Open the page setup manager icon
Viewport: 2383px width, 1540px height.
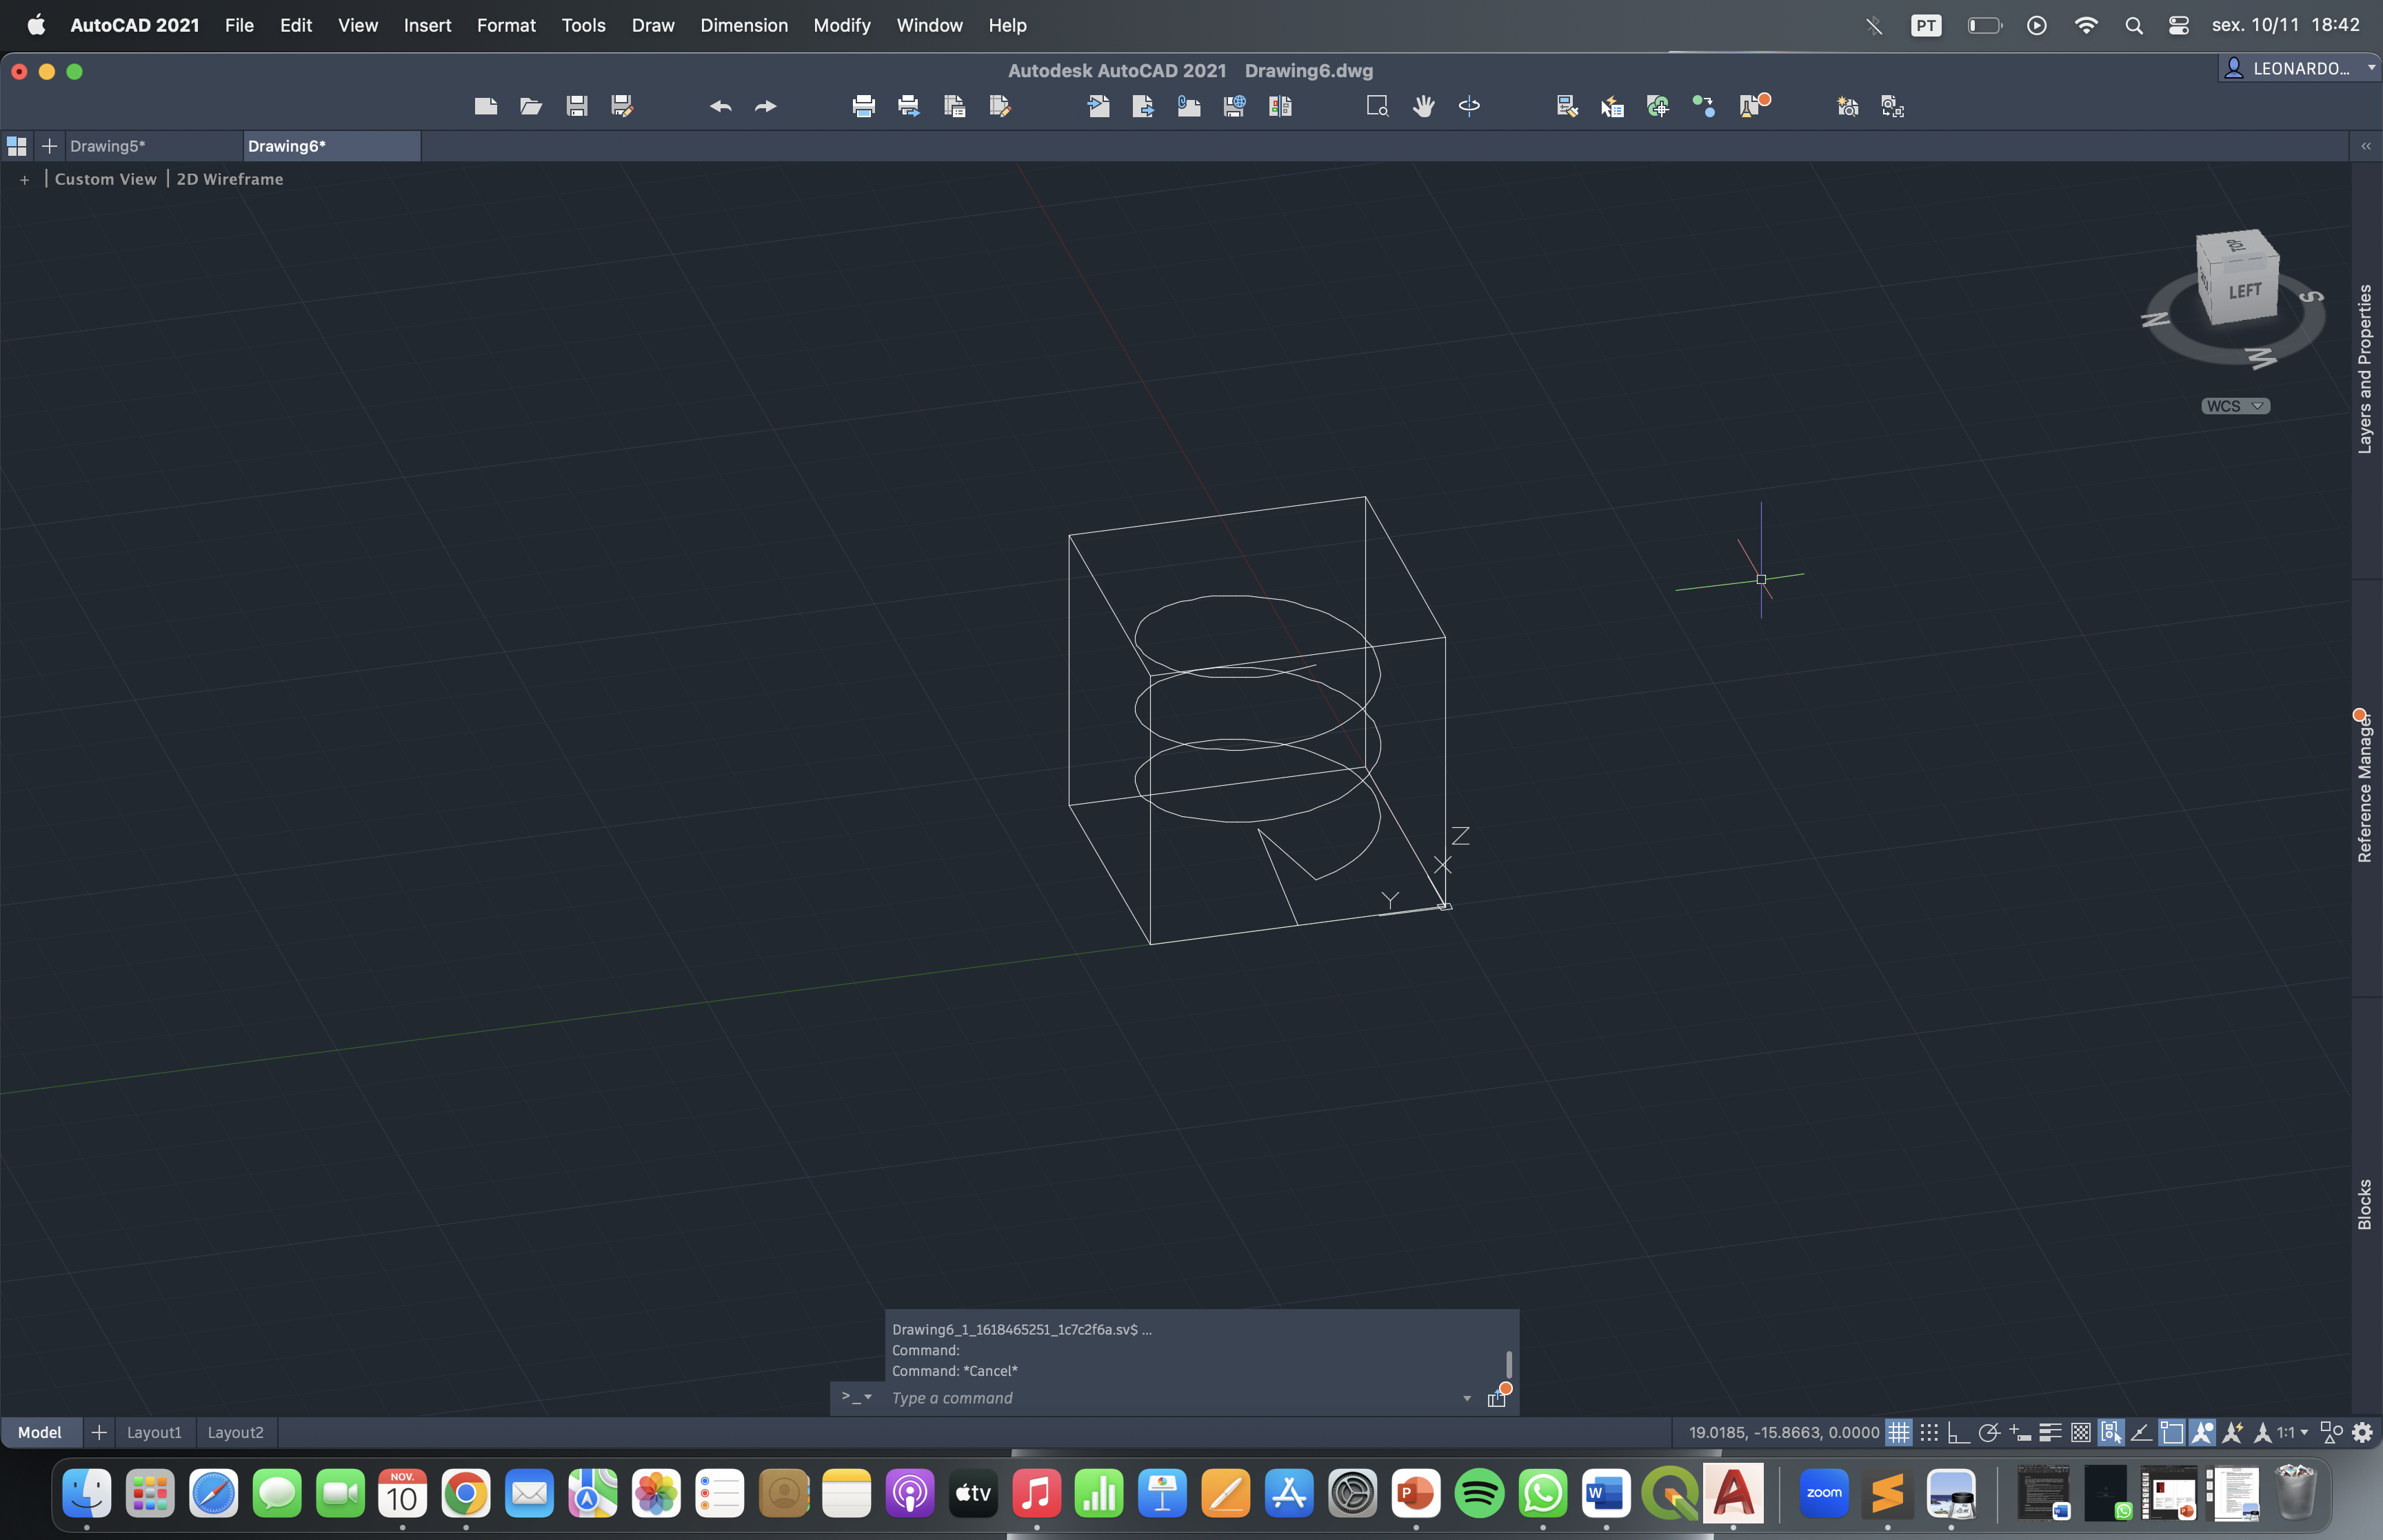pyautogui.click(x=954, y=106)
